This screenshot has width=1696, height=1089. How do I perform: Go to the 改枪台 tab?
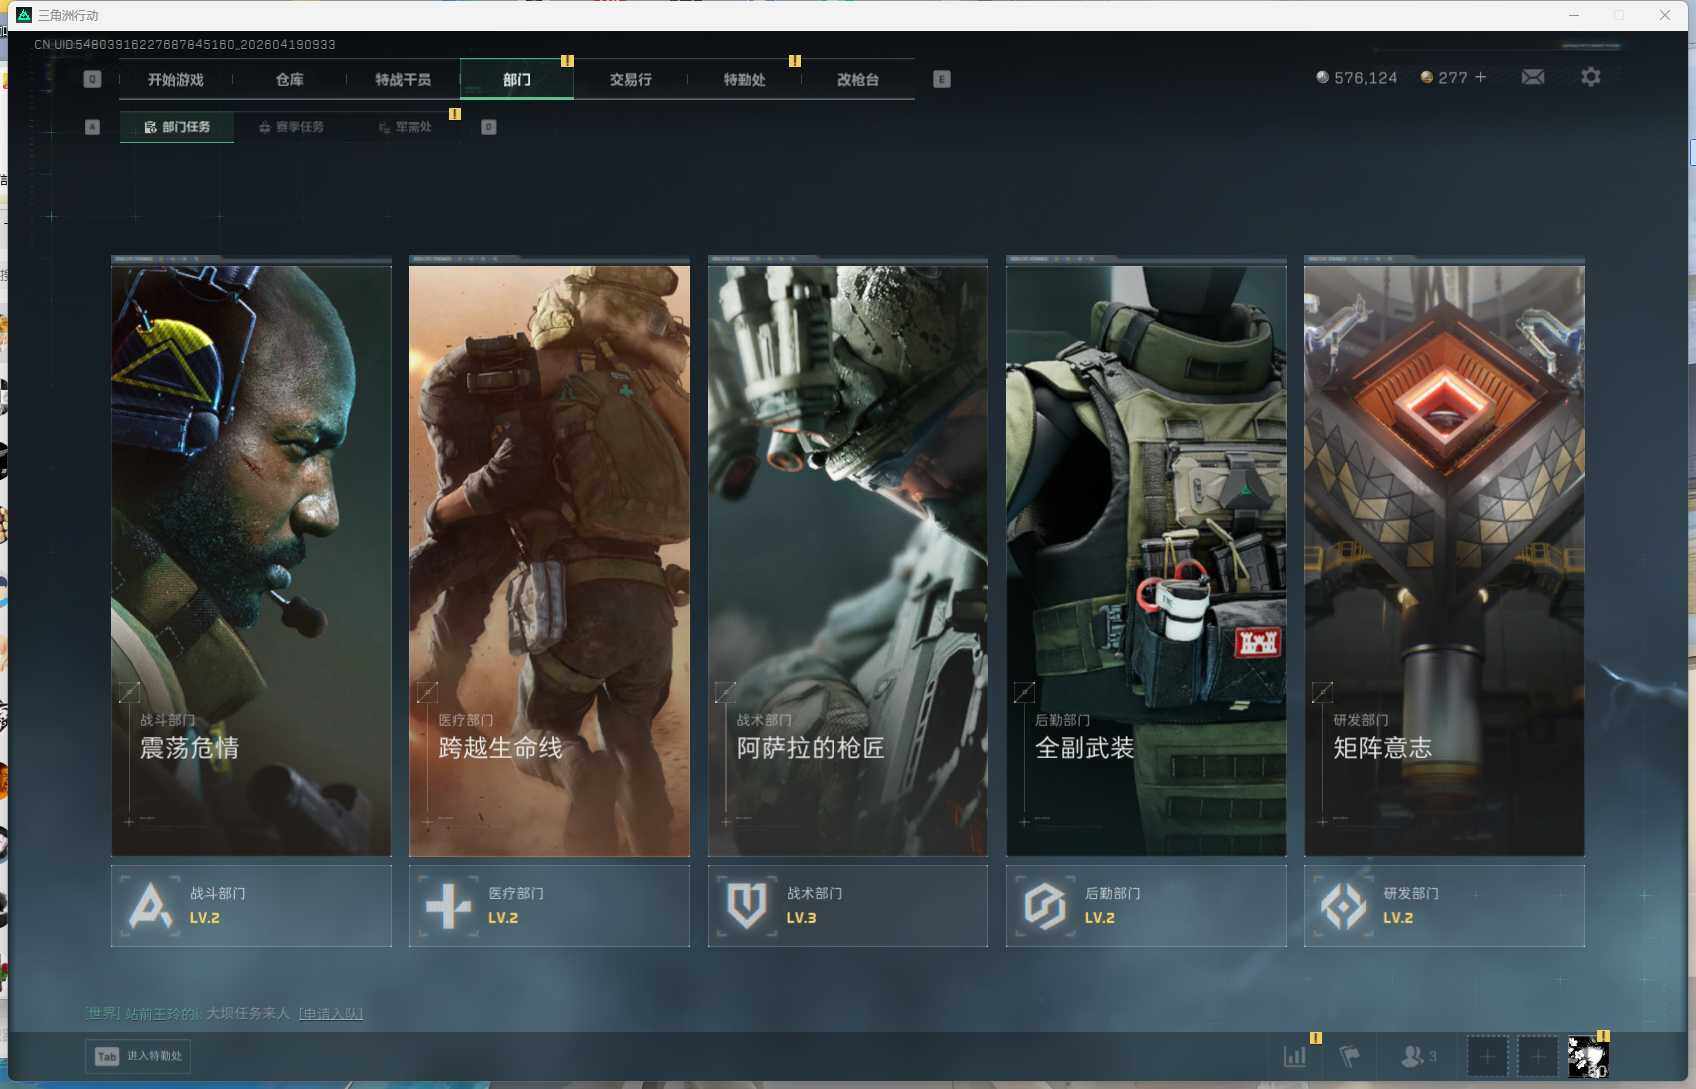click(x=858, y=79)
